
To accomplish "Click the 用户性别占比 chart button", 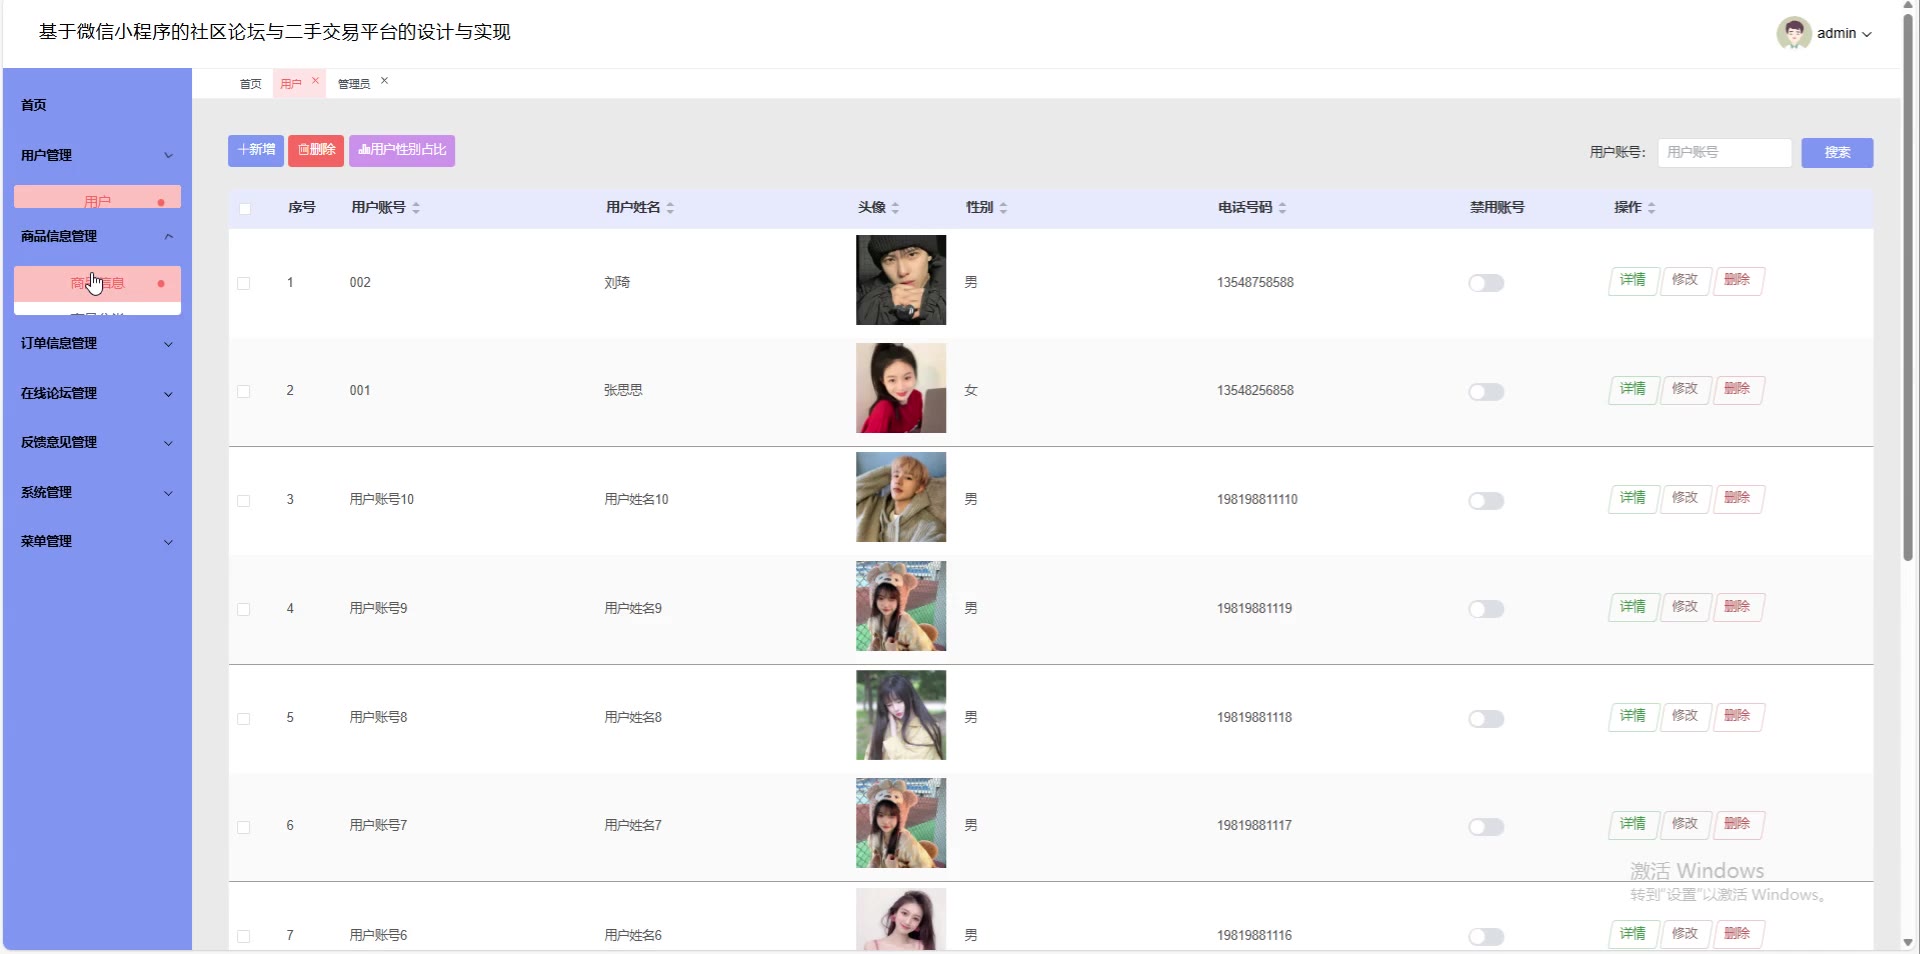I will [402, 150].
